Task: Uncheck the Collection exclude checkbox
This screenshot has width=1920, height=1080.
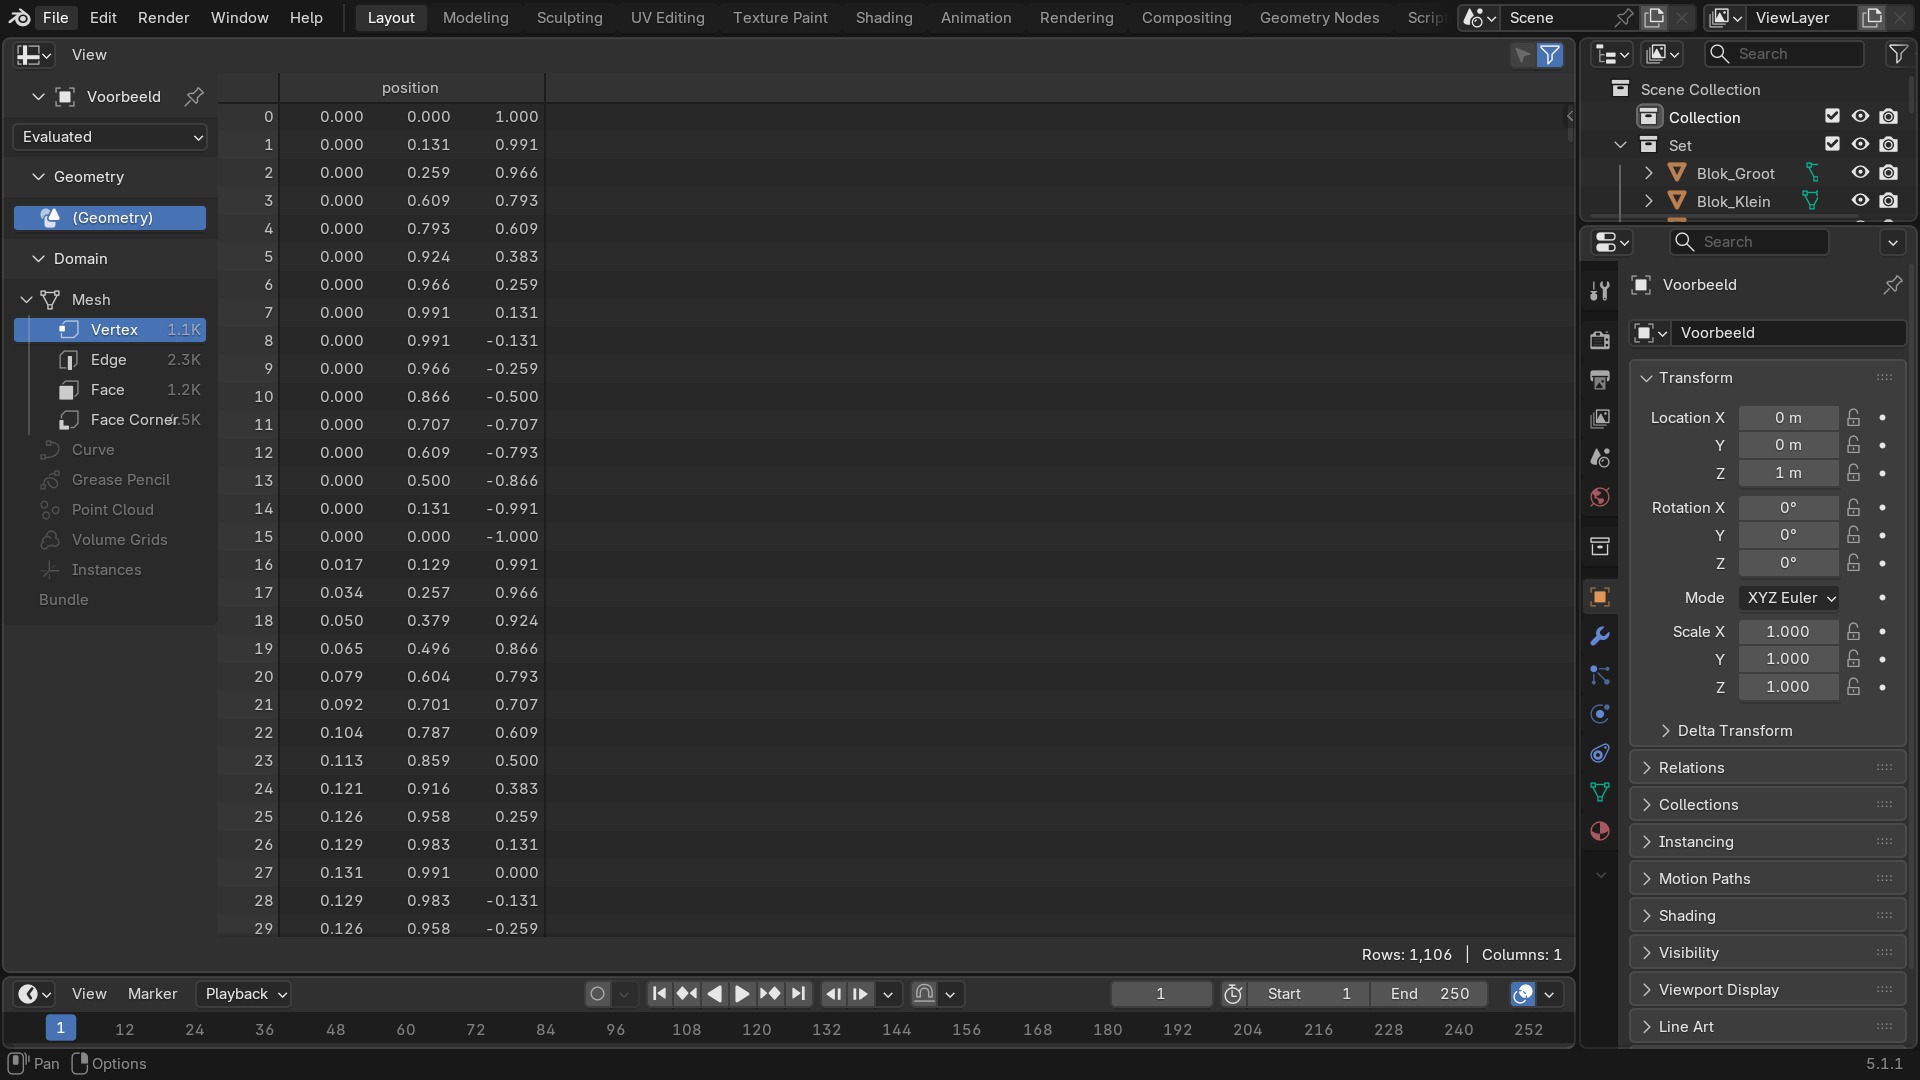Action: [1832, 117]
